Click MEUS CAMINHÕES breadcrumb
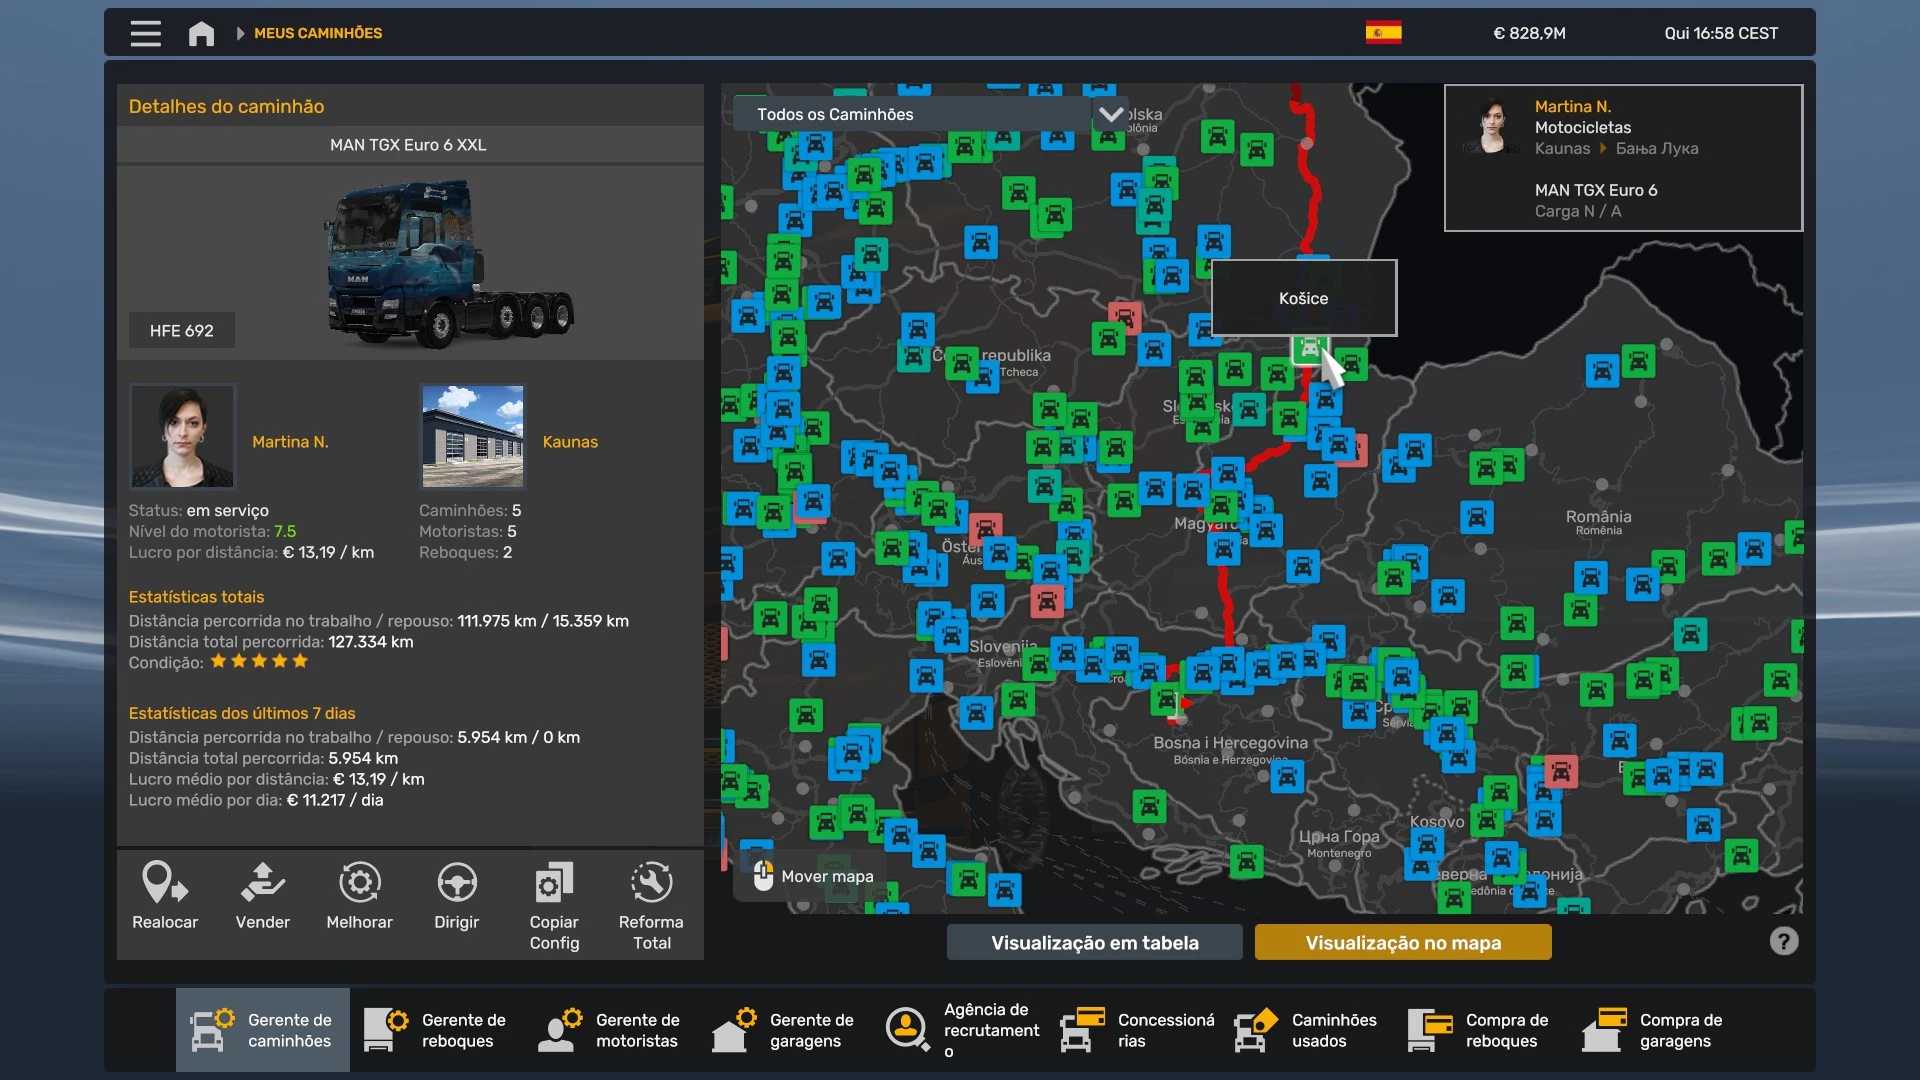Viewport: 1920px width, 1080px height. tap(318, 33)
